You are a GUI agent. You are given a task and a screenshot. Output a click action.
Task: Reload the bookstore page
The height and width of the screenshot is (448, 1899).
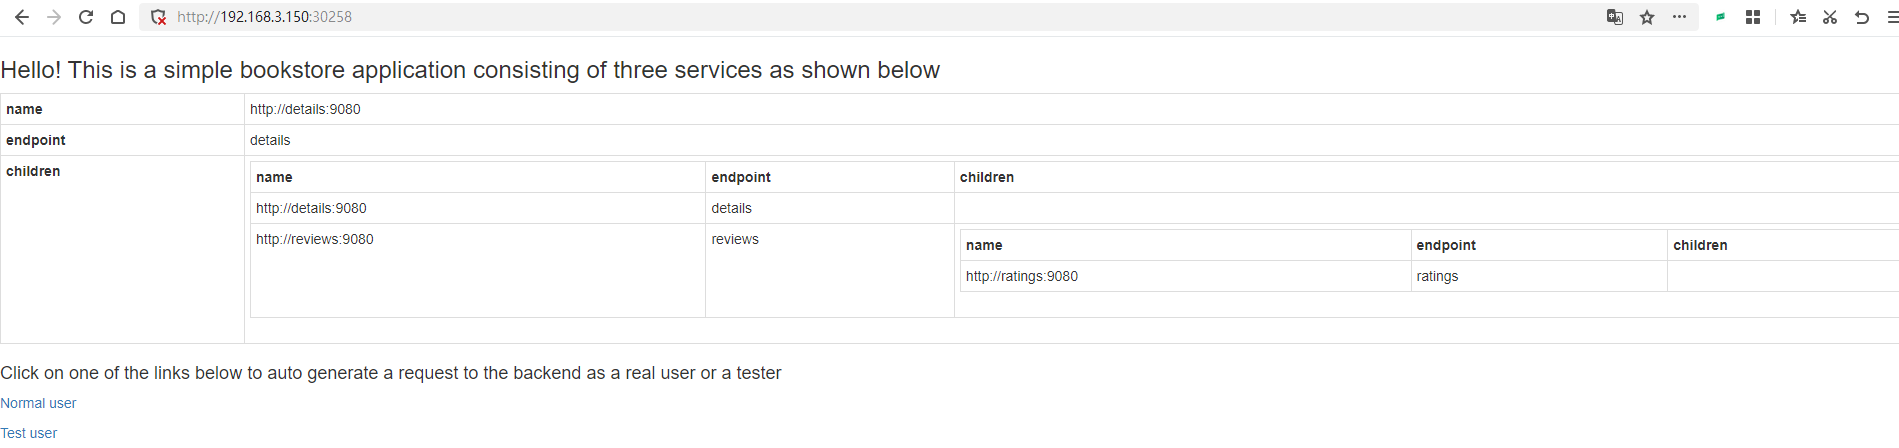[86, 17]
